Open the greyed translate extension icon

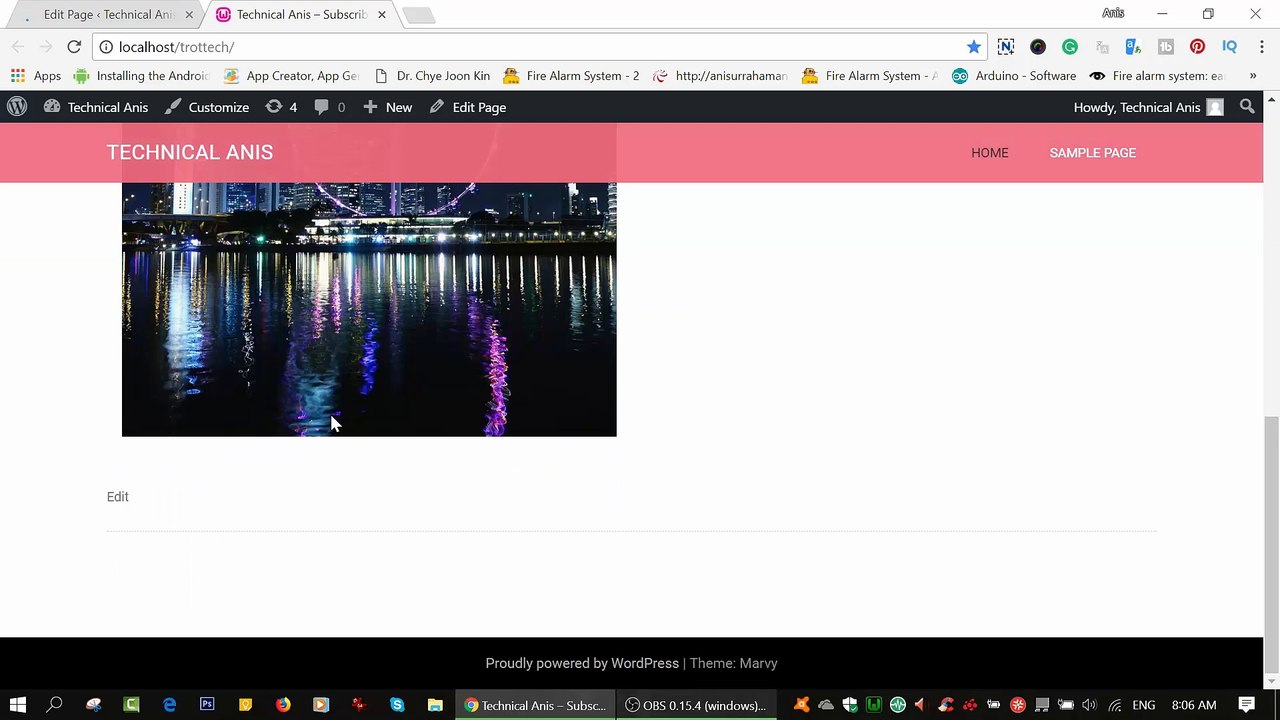coord(1102,47)
